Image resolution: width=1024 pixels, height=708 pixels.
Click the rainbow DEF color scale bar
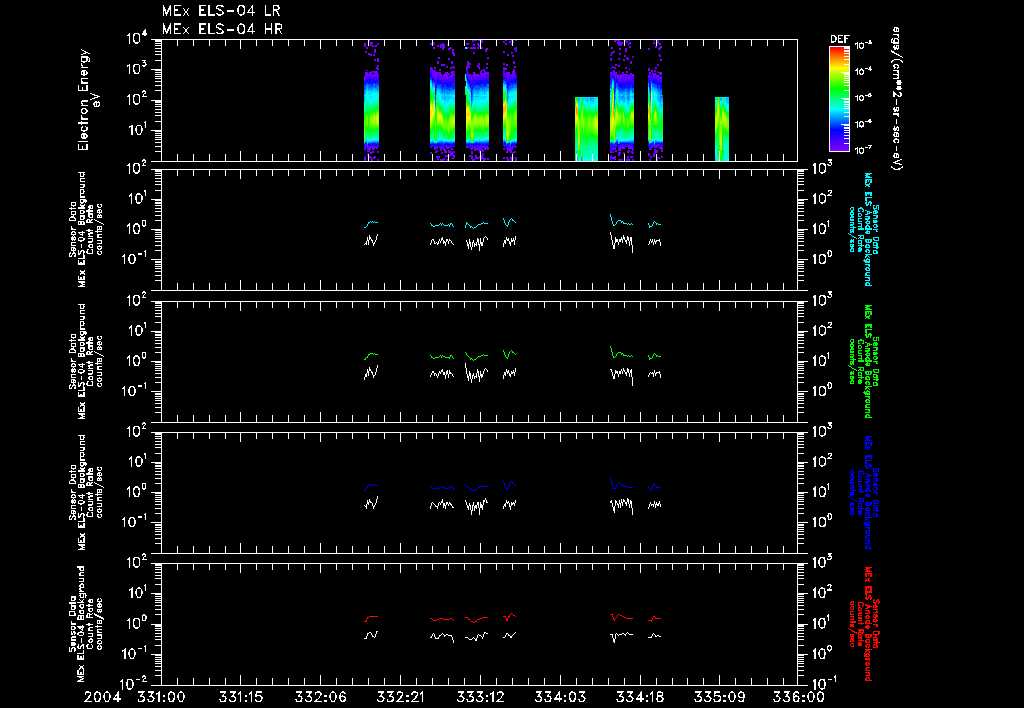pyautogui.click(x=839, y=99)
